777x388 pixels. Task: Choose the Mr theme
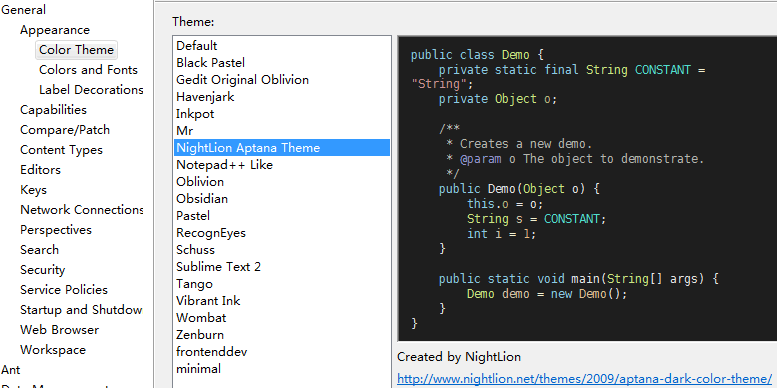pyautogui.click(x=282, y=130)
